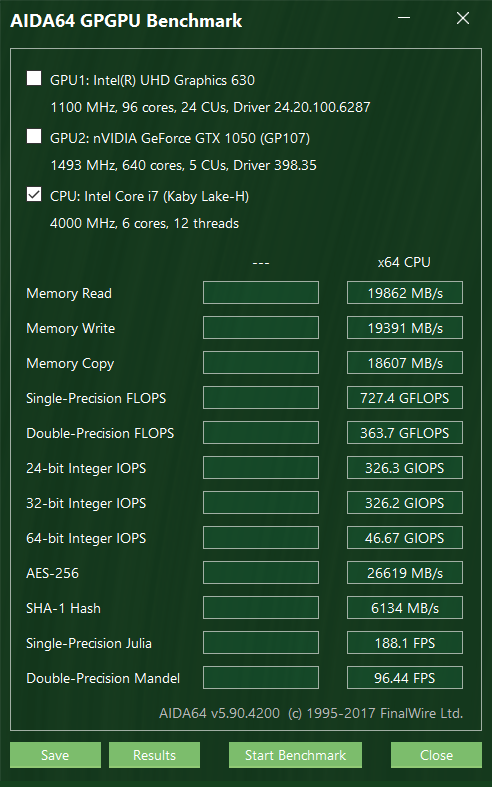Click the Single-Precision Julia label

[89, 643]
